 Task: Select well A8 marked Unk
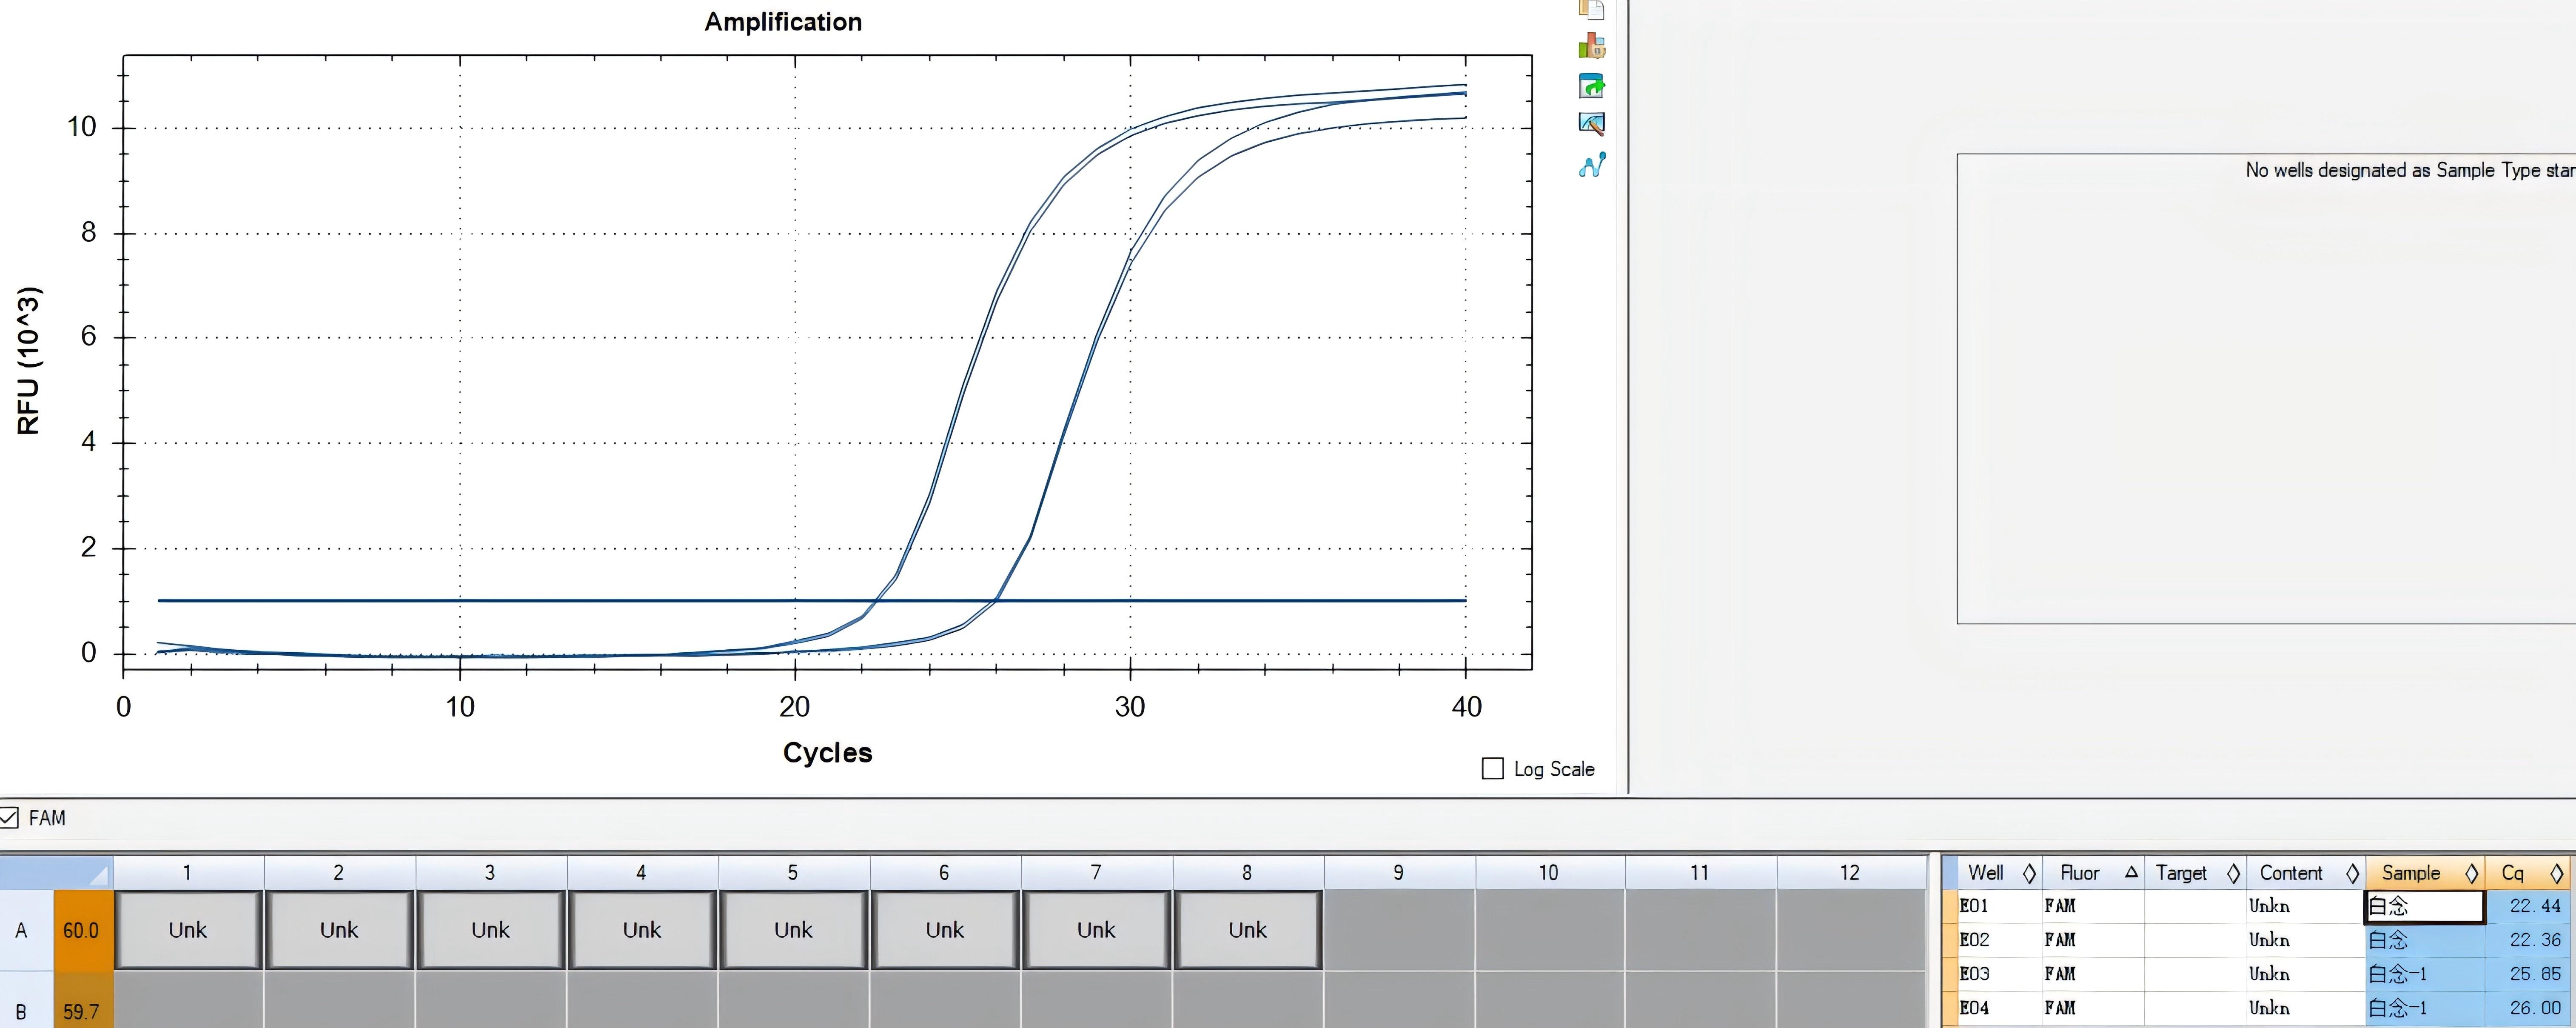point(1248,930)
